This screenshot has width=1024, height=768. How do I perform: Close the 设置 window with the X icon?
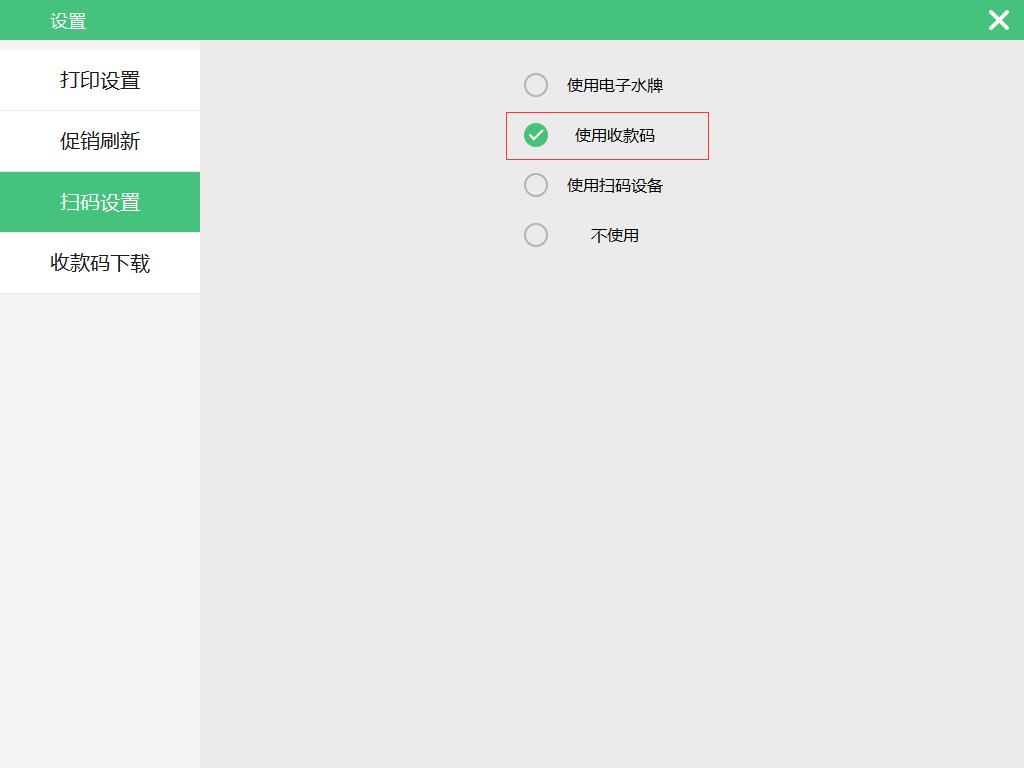(x=999, y=20)
